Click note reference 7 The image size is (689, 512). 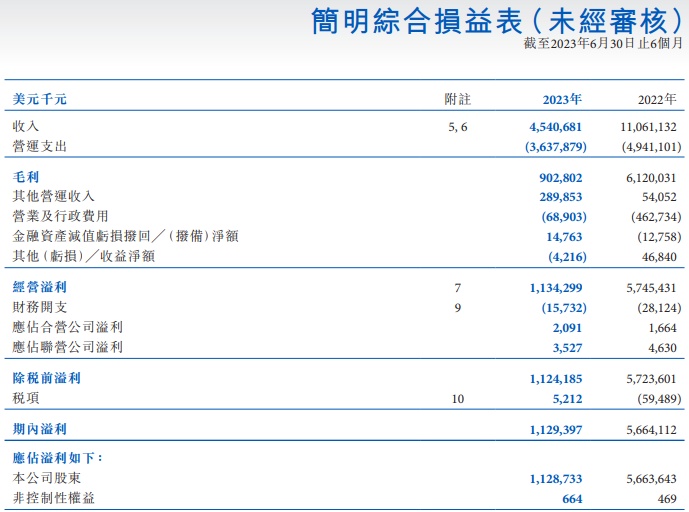click(458, 288)
